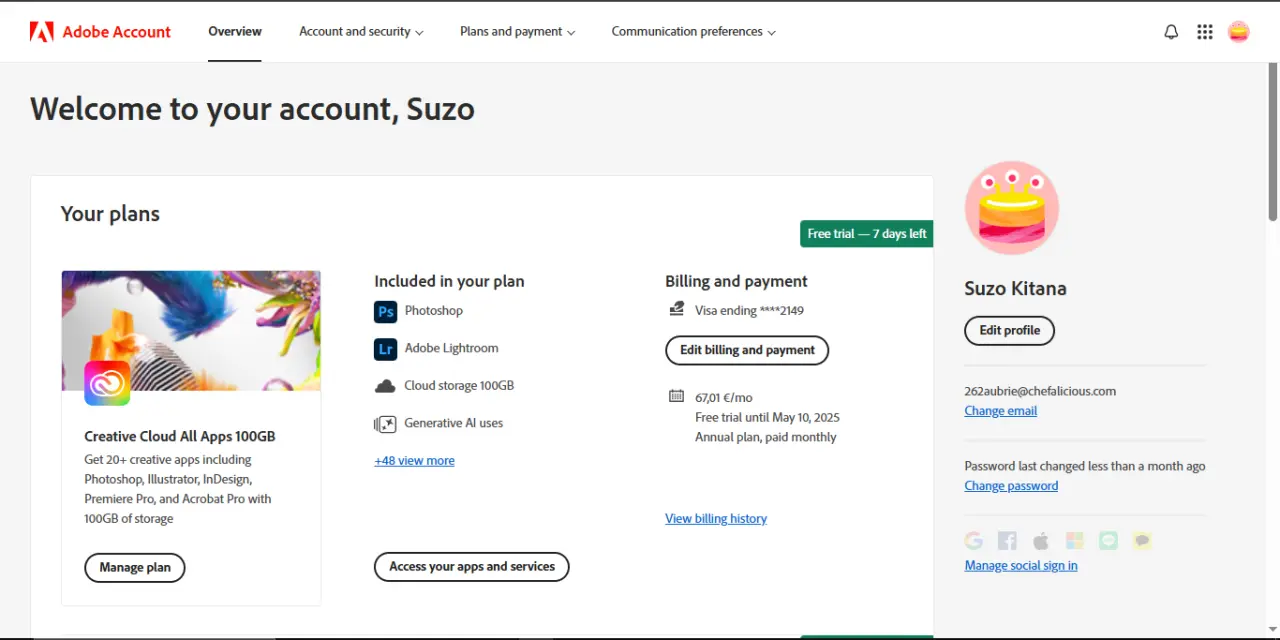This screenshot has height=640, width=1280.
Task: Click the Generative AI uses icon
Action: pyautogui.click(x=385, y=424)
